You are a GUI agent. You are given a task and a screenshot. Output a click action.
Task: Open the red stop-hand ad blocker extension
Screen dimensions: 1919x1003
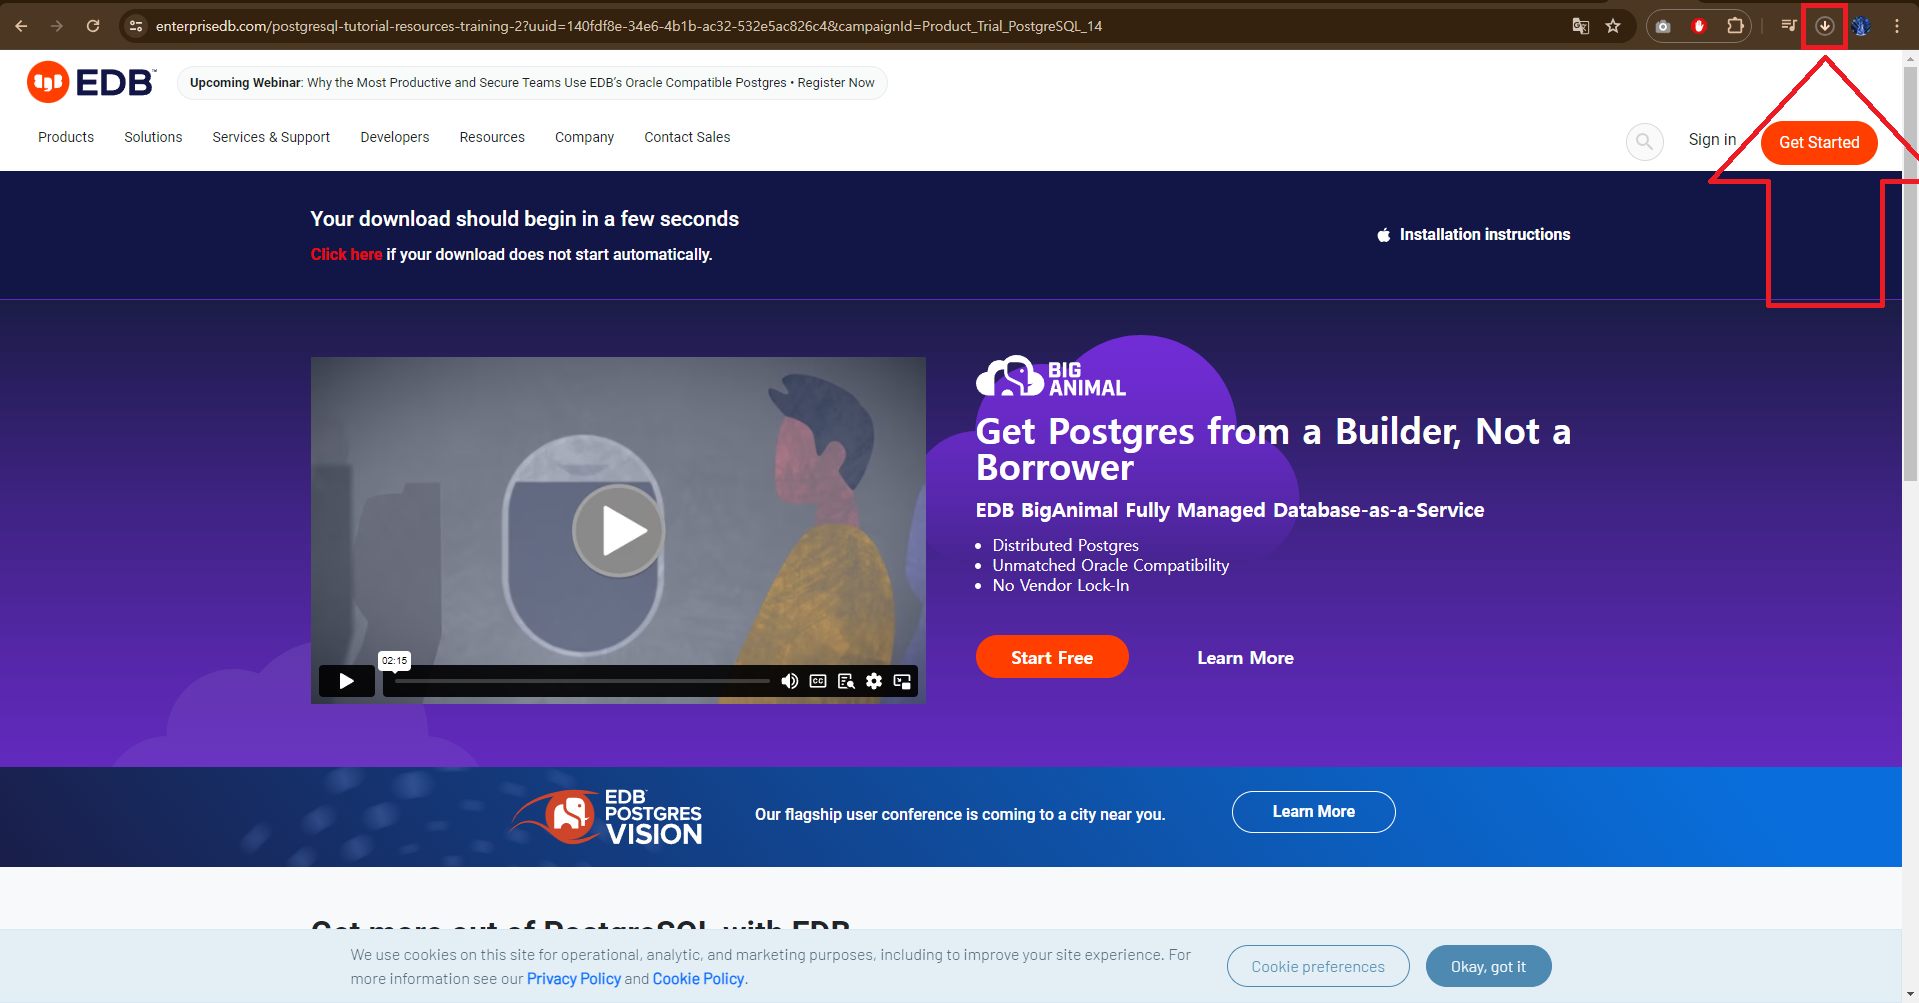click(x=1699, y=26)
